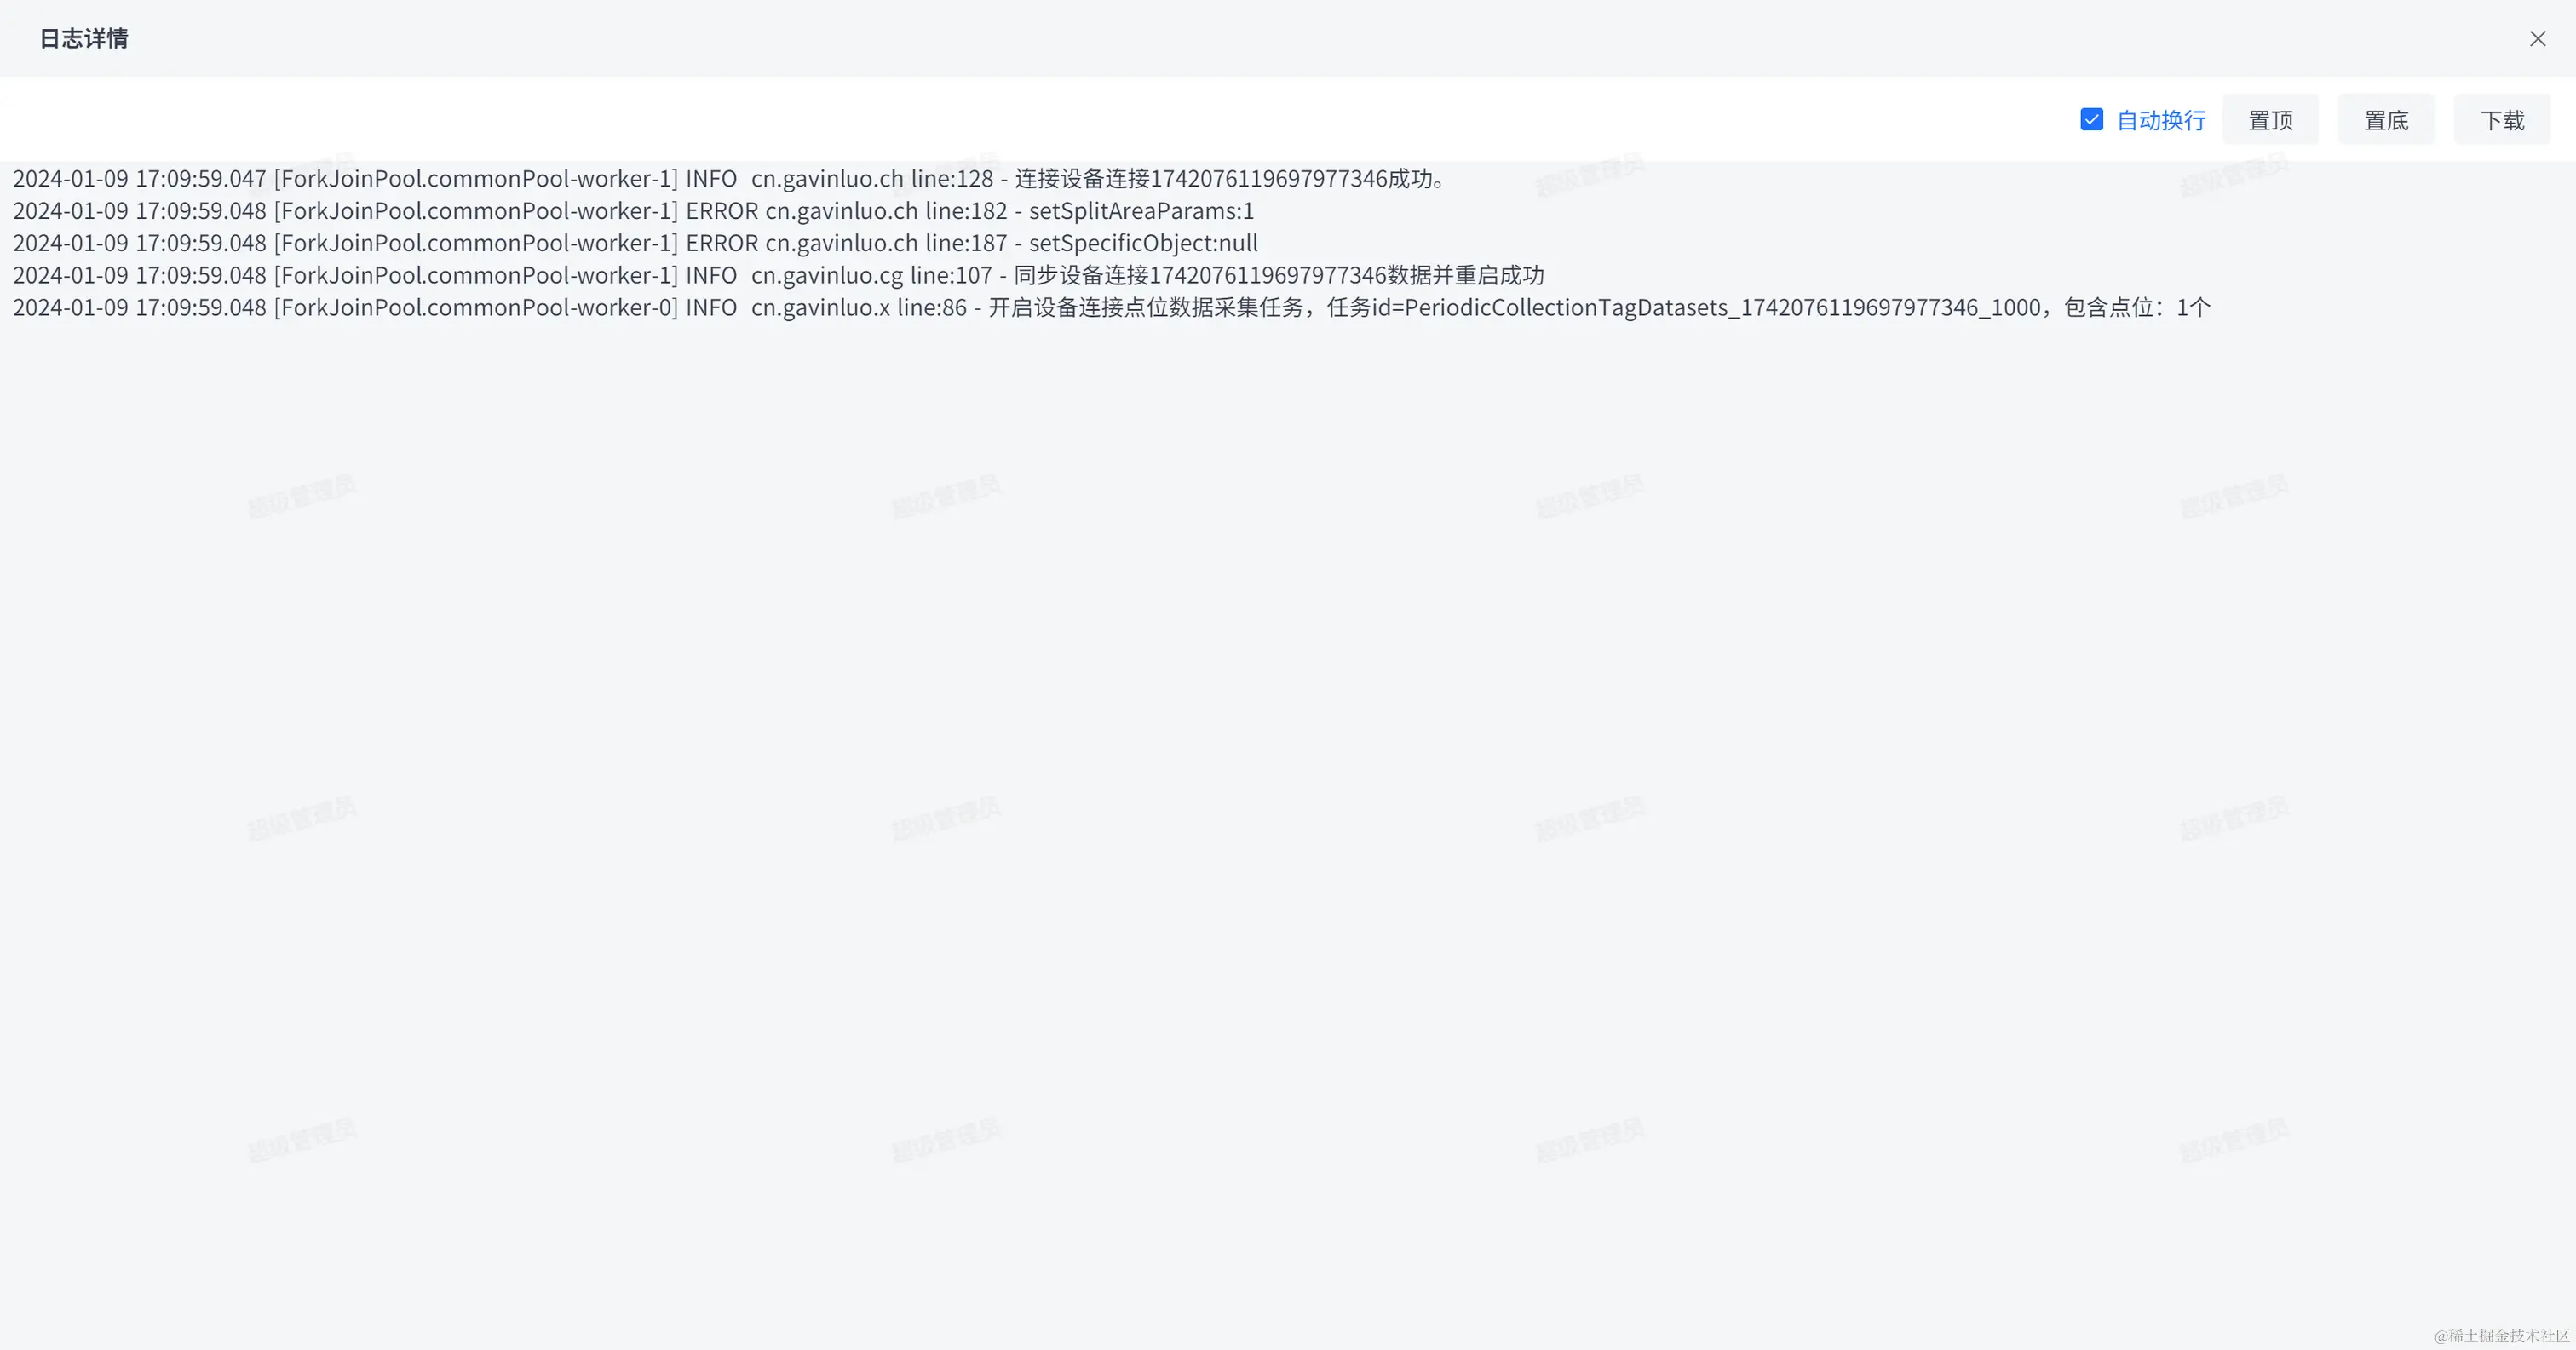Click the setSpecificObject:null error text
The width and height of the screenshot is (2576, 1350).
pyautogui.click(x=1143, y=243)
